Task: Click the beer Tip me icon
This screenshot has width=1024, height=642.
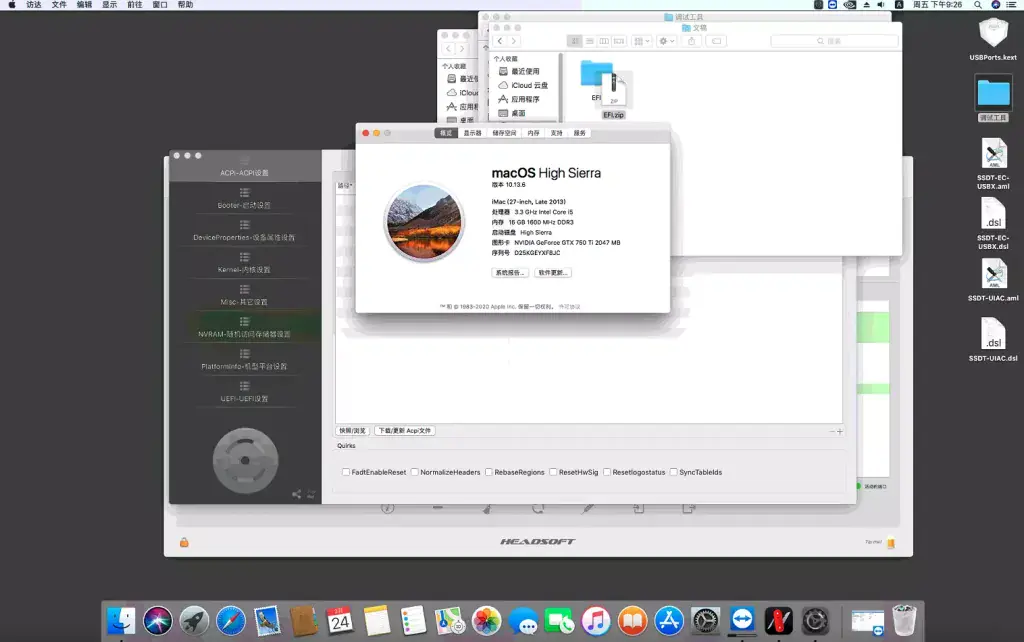Action: 891,542
